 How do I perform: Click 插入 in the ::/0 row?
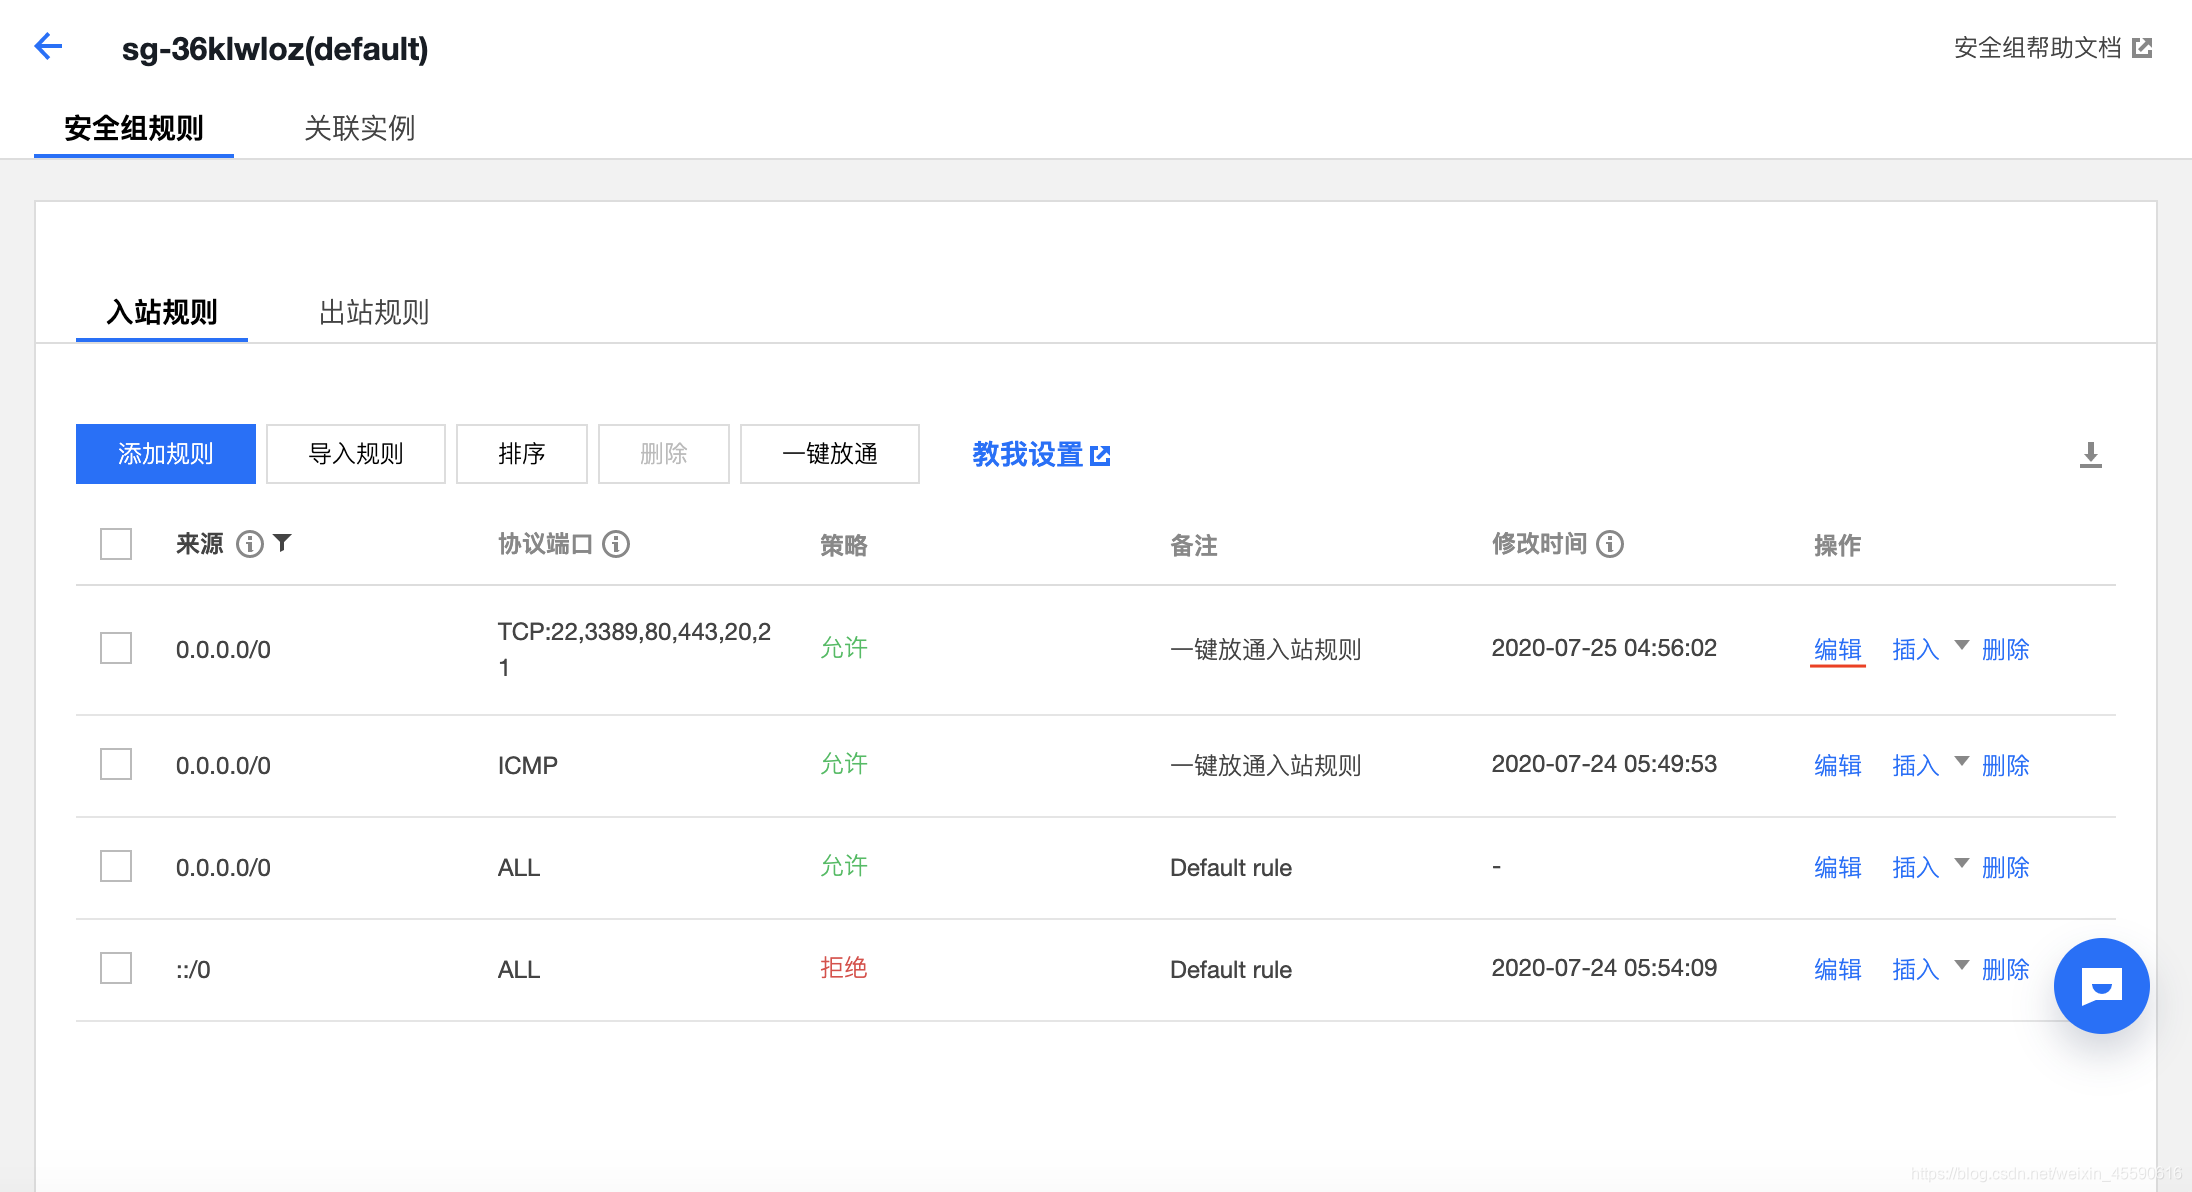[1916, 970]
